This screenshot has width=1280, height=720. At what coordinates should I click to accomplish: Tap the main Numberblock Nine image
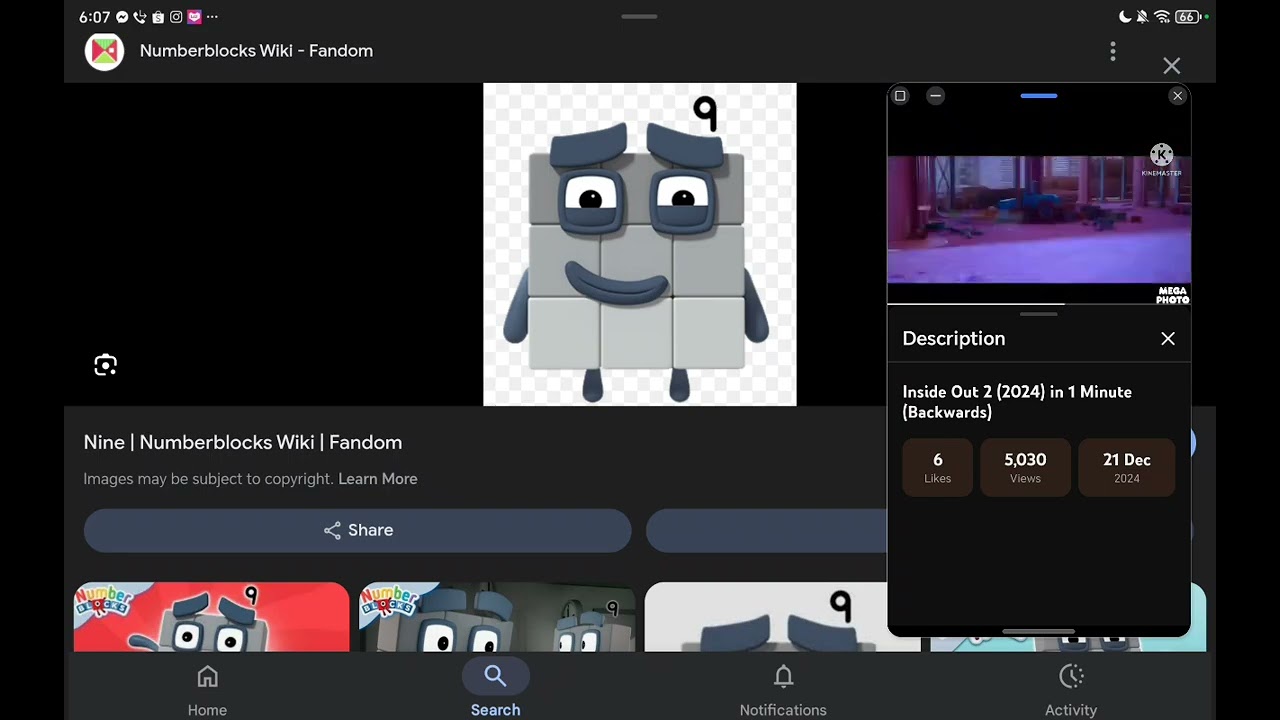click(640, 244)
